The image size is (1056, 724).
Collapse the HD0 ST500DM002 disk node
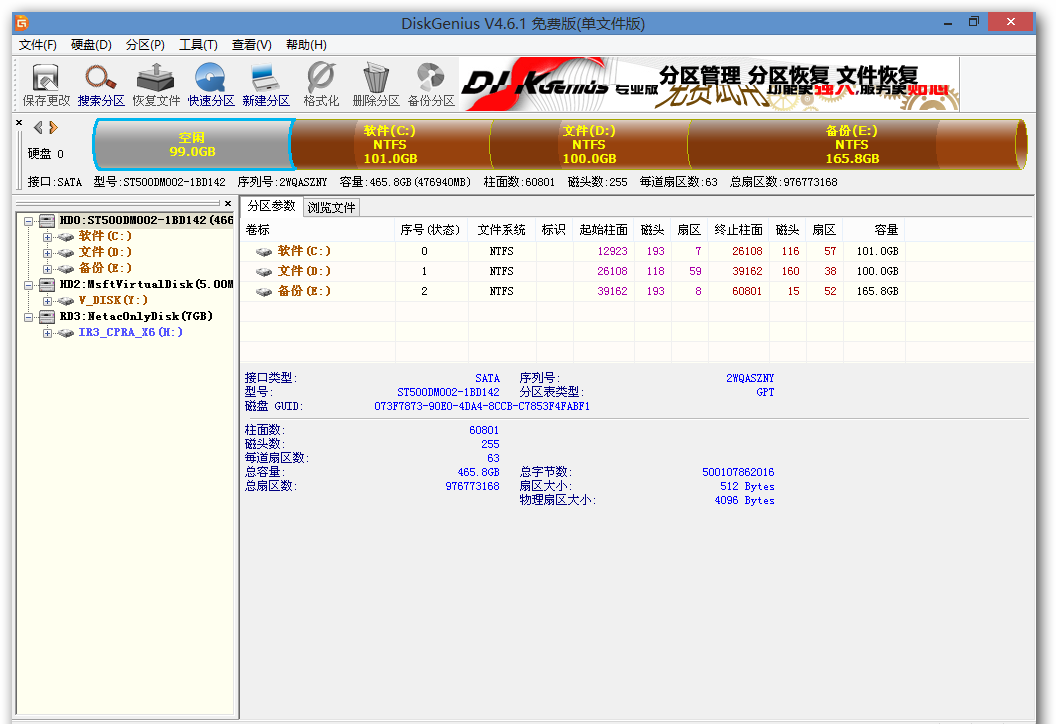click(x=28, y=221)
